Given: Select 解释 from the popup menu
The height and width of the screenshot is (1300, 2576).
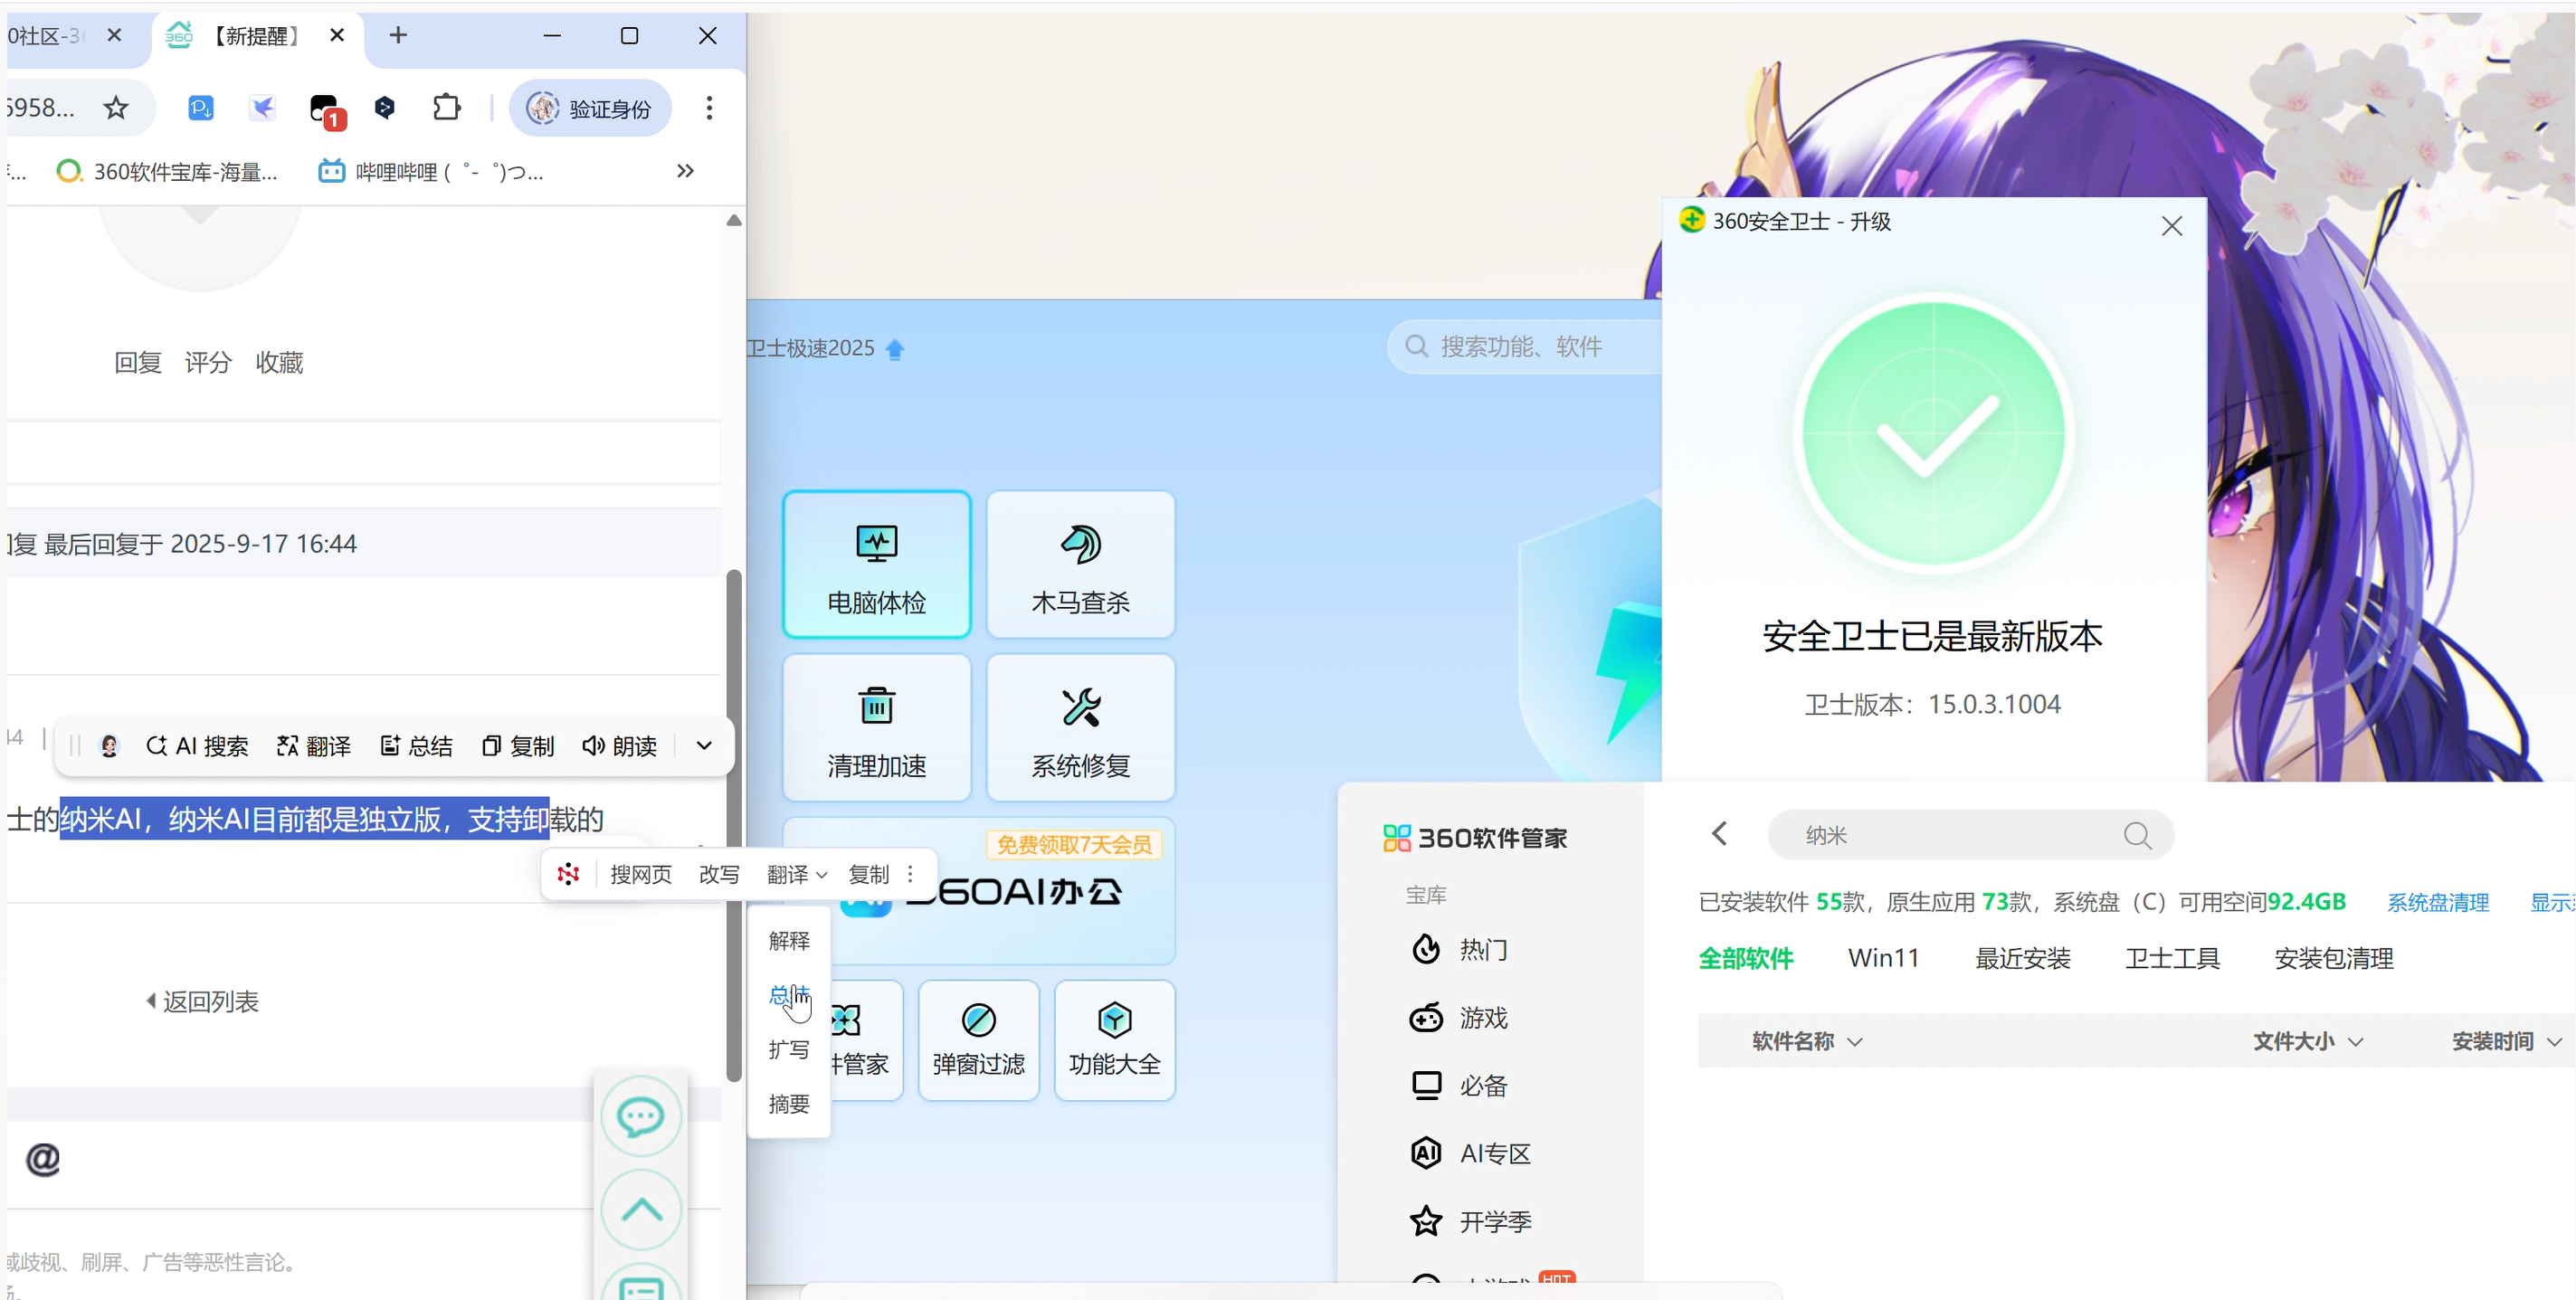Looking at the screenshot, I should click(789, 940).
